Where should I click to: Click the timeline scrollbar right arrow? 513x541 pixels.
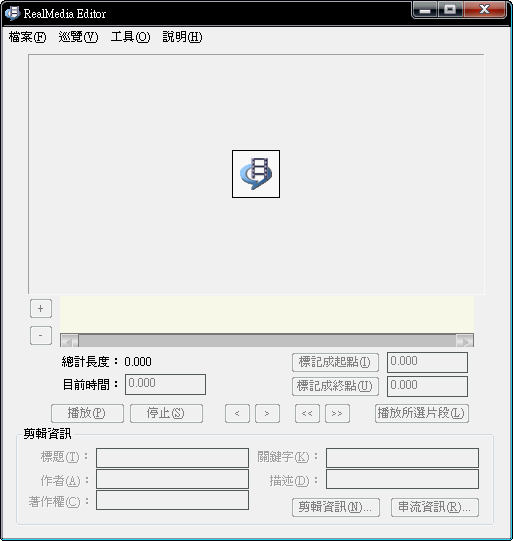[465, 341]
